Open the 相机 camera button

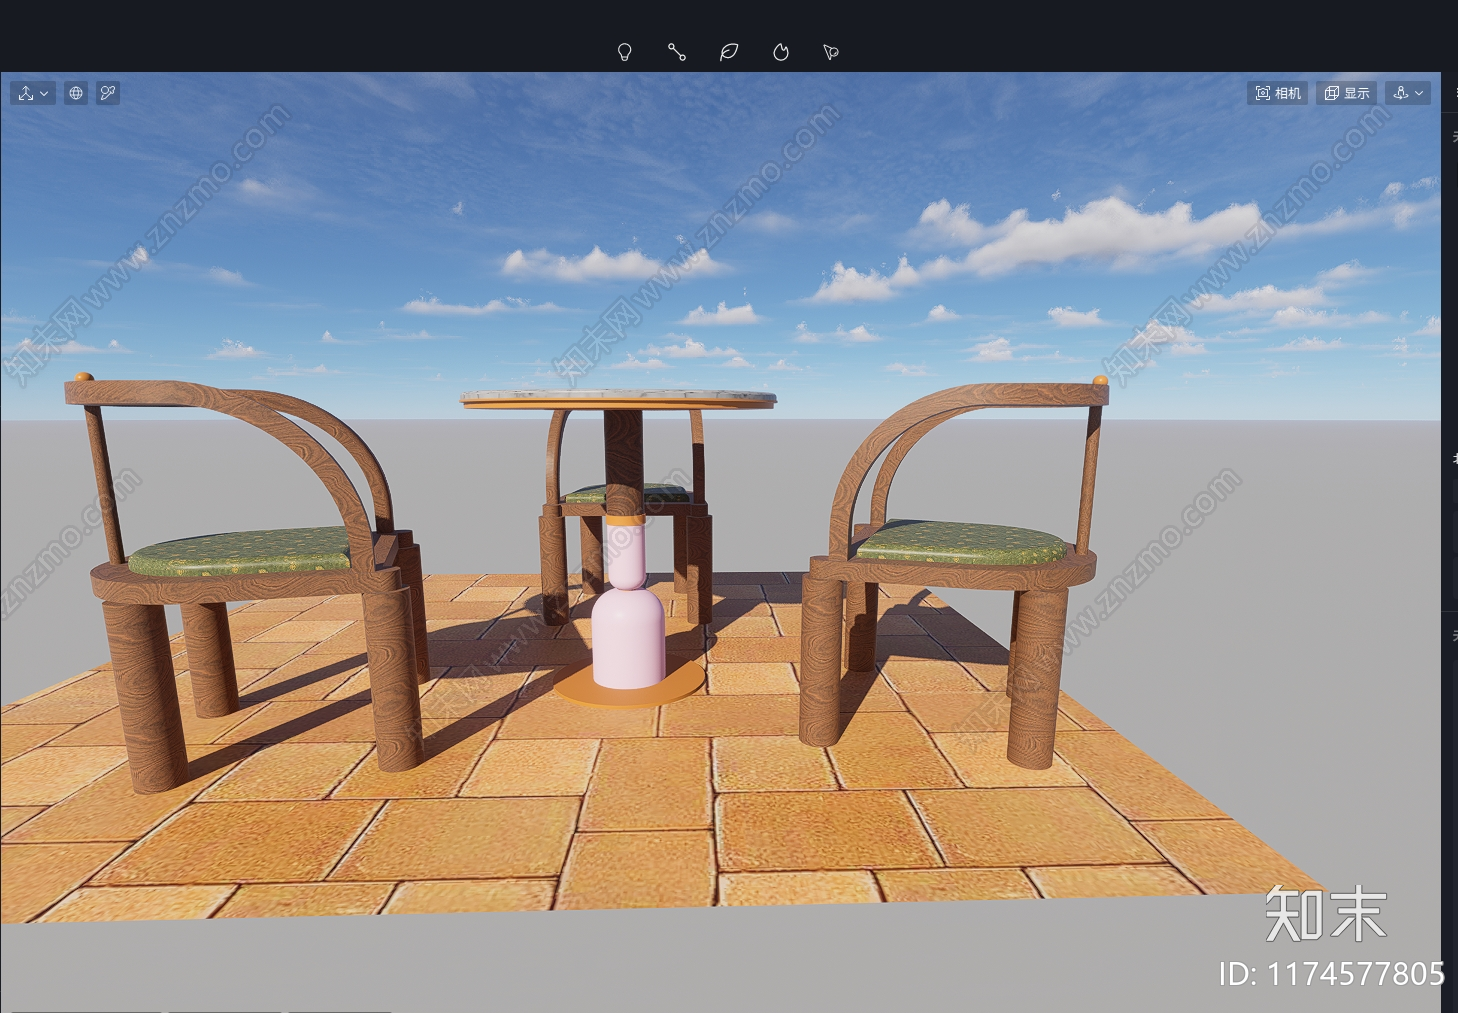pos(1278,93)
